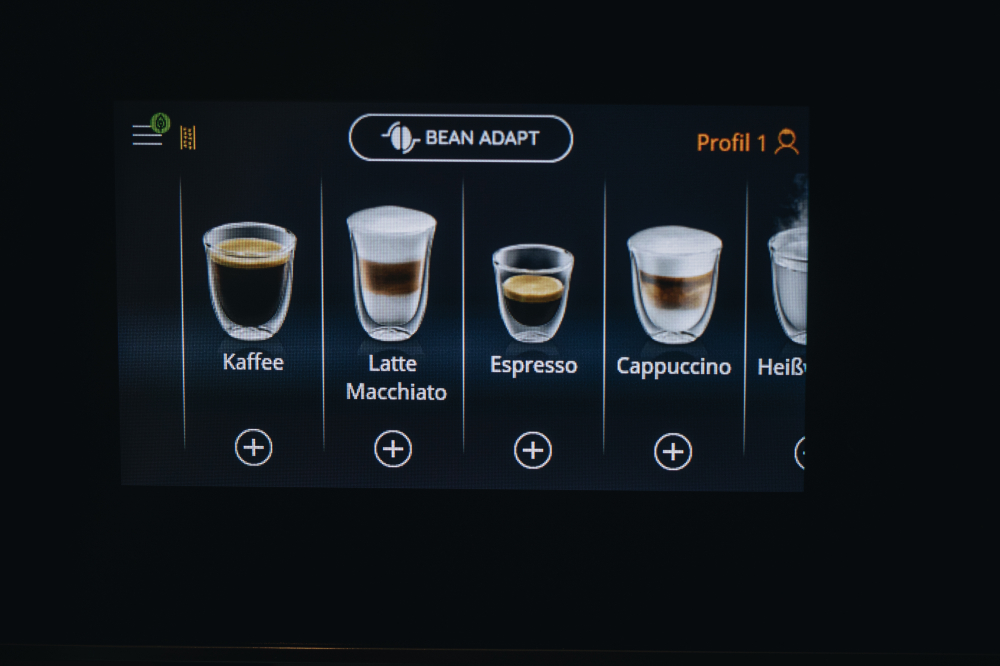This screenshot has width=1000, height=666.
Task: Choose the Espresso text label
Action: [x=533, y=366]
